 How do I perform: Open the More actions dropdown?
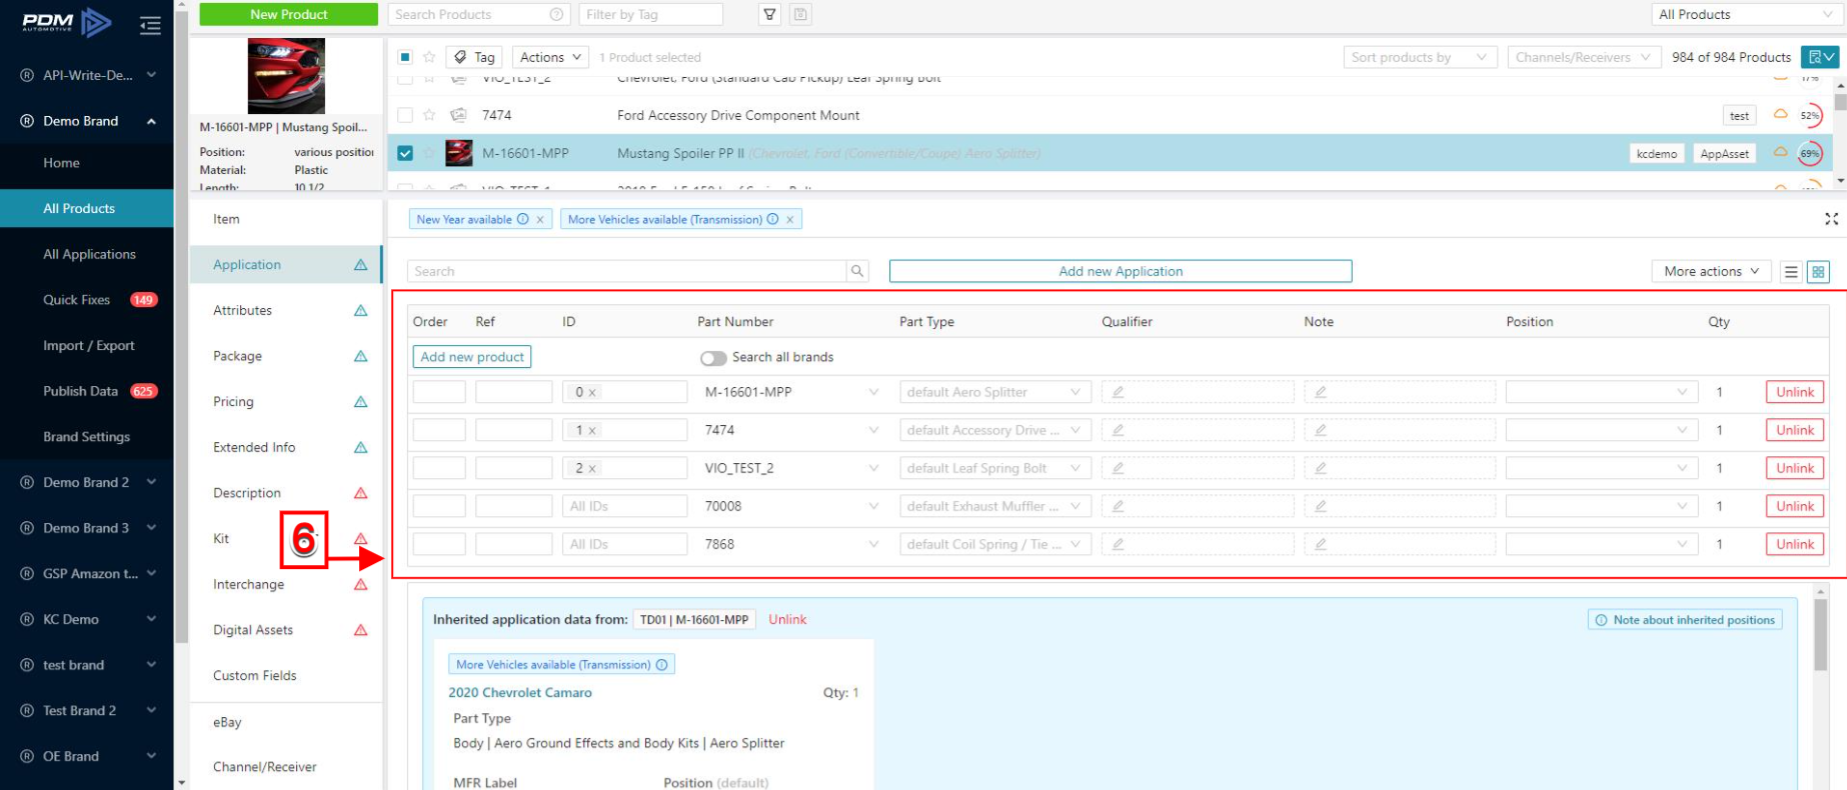coord(1711,271)
